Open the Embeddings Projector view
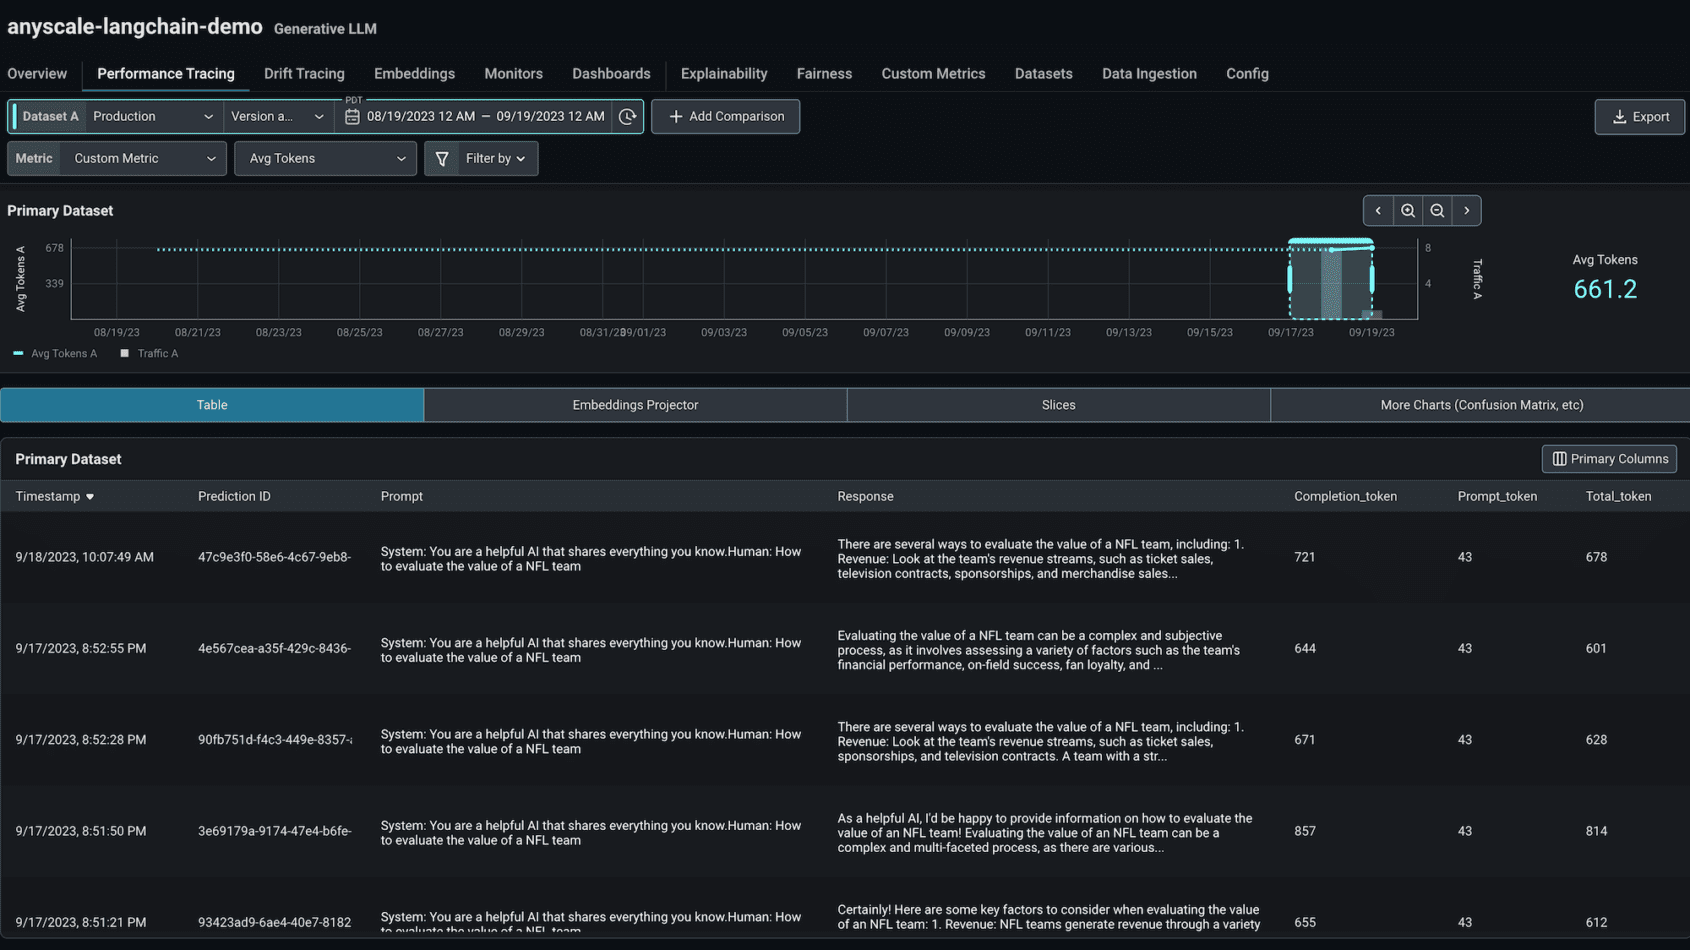Image resolution: width=1690 pixels, height=950 pixels. tap(635, 405)
